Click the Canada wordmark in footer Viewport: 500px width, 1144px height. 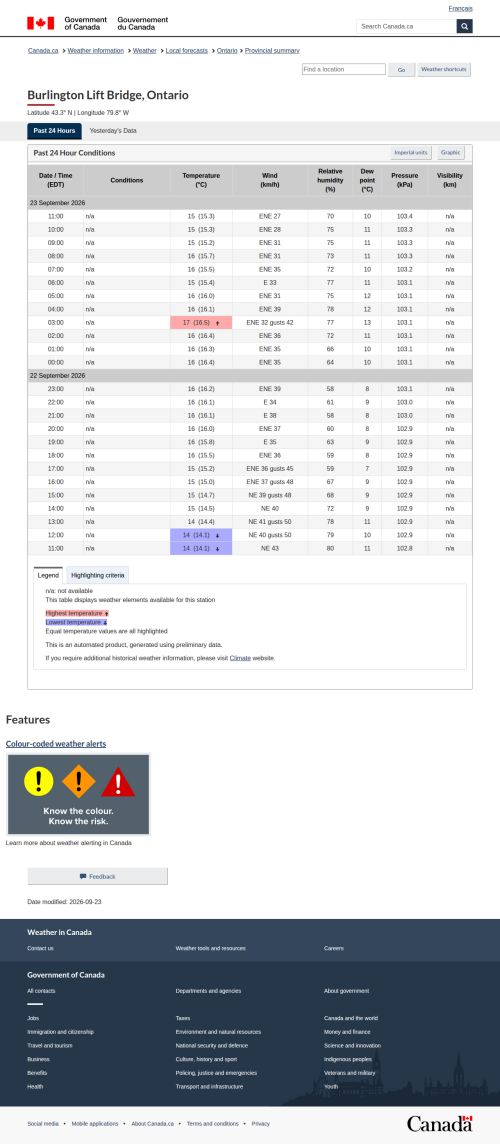pos(439,1123)
